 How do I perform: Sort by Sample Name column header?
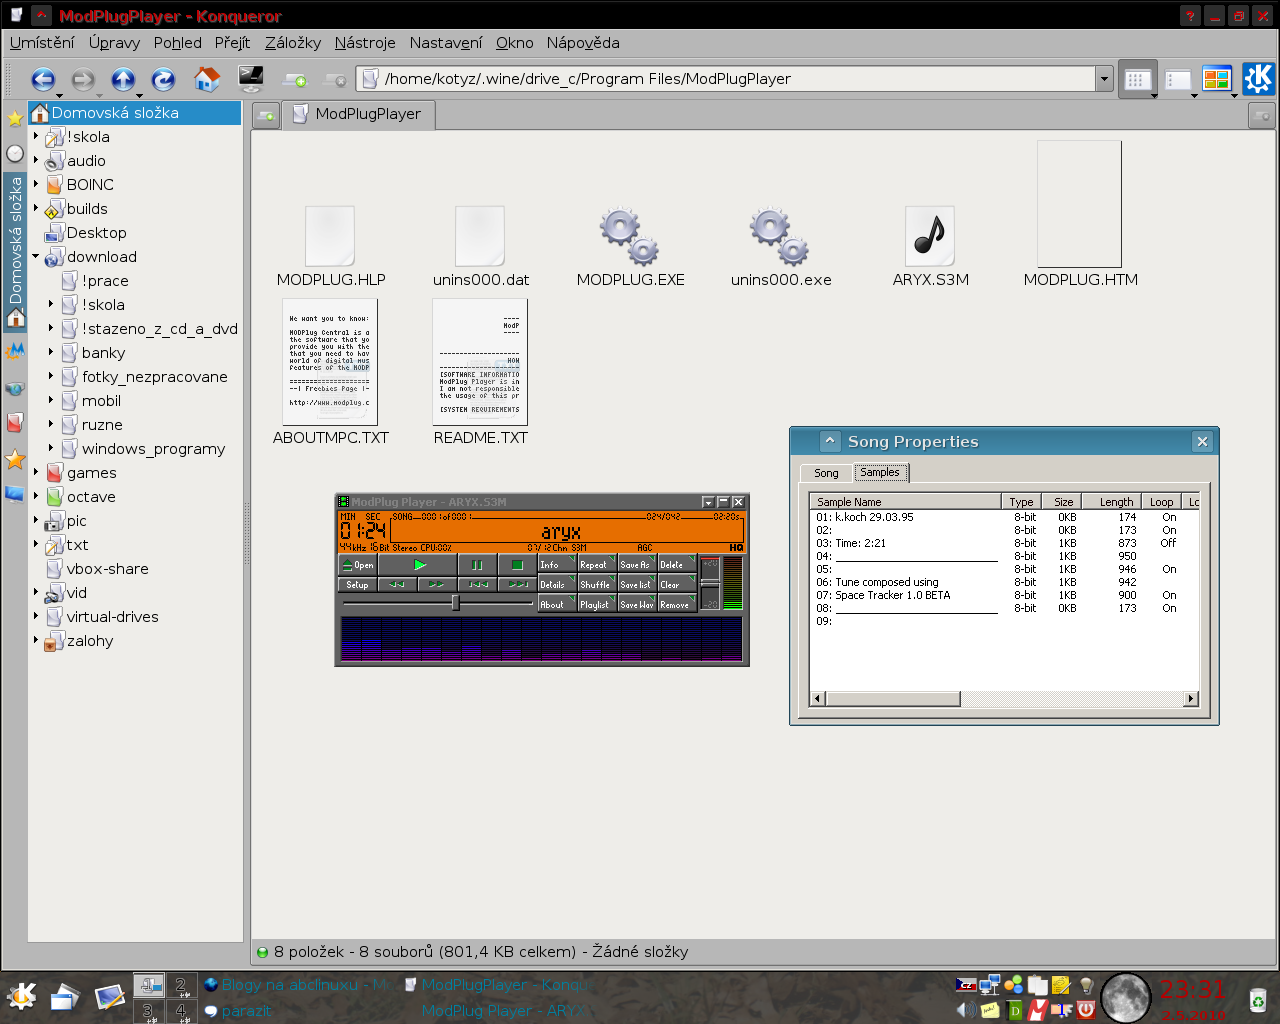pos(905,502)
